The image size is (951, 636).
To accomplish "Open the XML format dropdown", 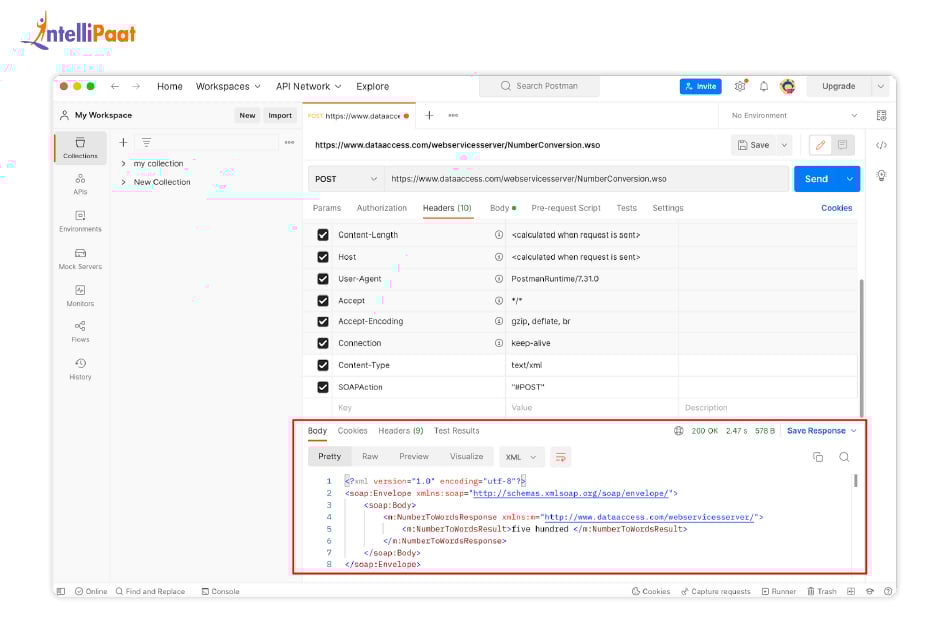I will tap(522, 457).
